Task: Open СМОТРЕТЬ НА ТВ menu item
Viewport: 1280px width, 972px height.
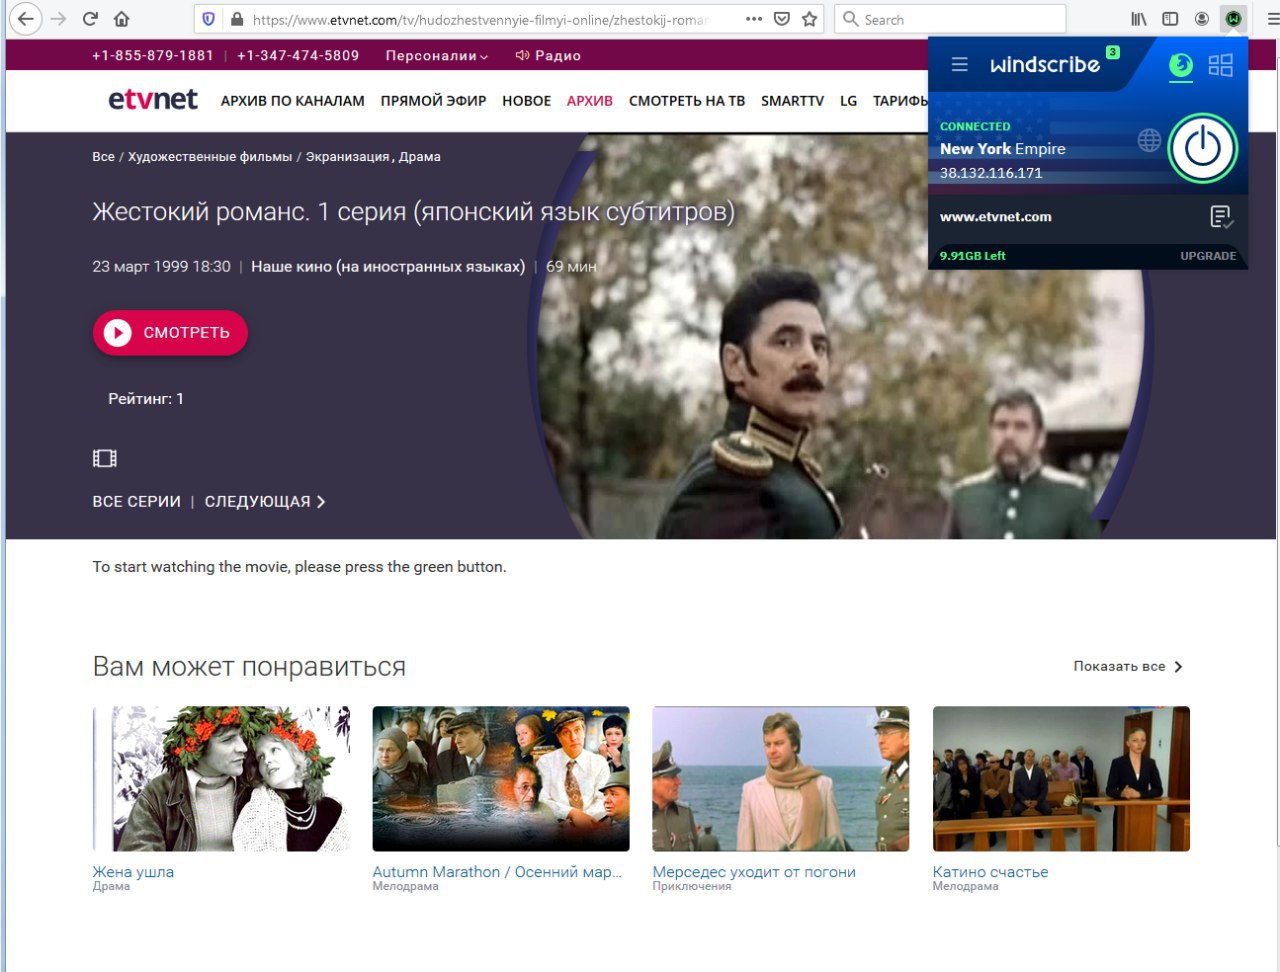Action: click(x=687, y=101)
